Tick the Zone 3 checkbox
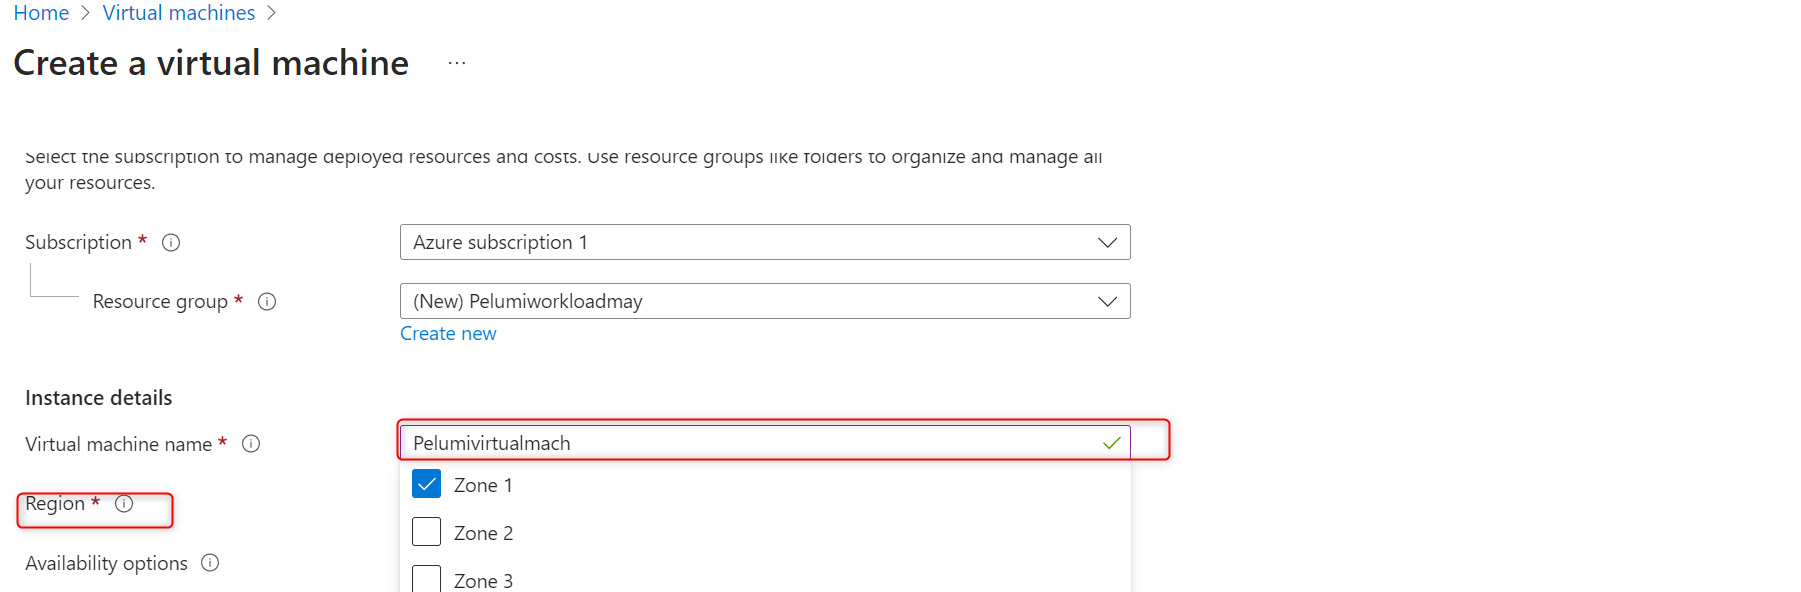Viewport: 1801px width, 592px height. (x=427, y=579)
